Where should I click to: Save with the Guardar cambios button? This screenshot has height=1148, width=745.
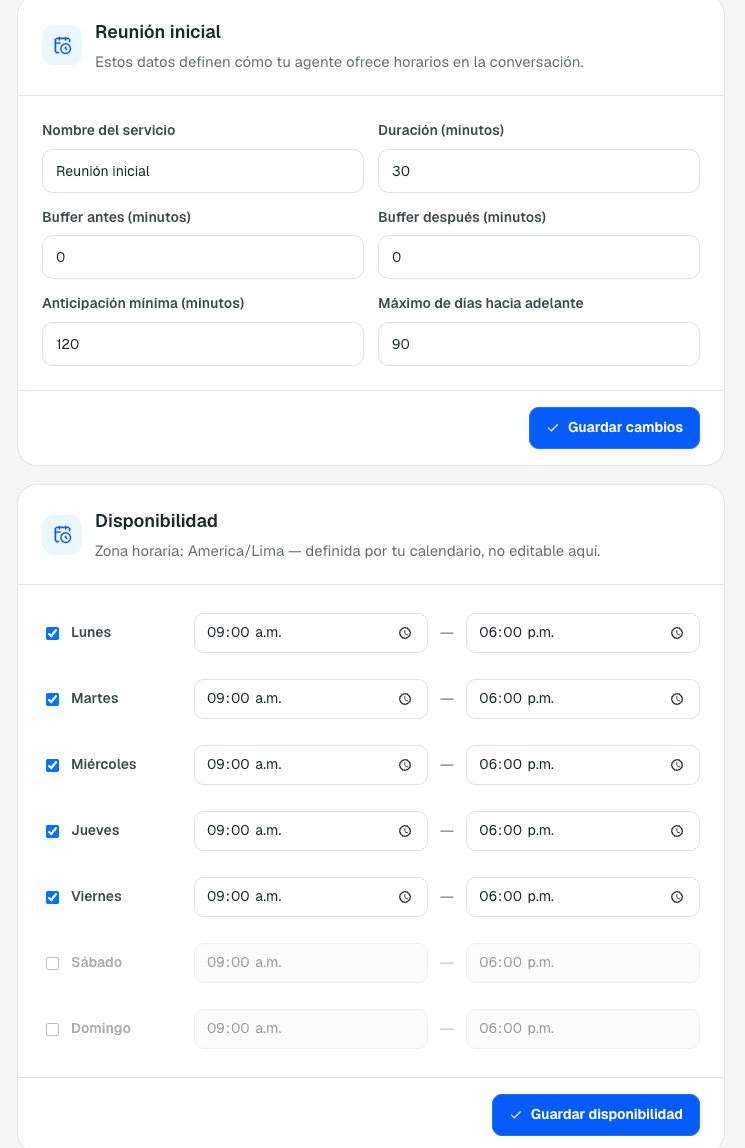(614, 428)
